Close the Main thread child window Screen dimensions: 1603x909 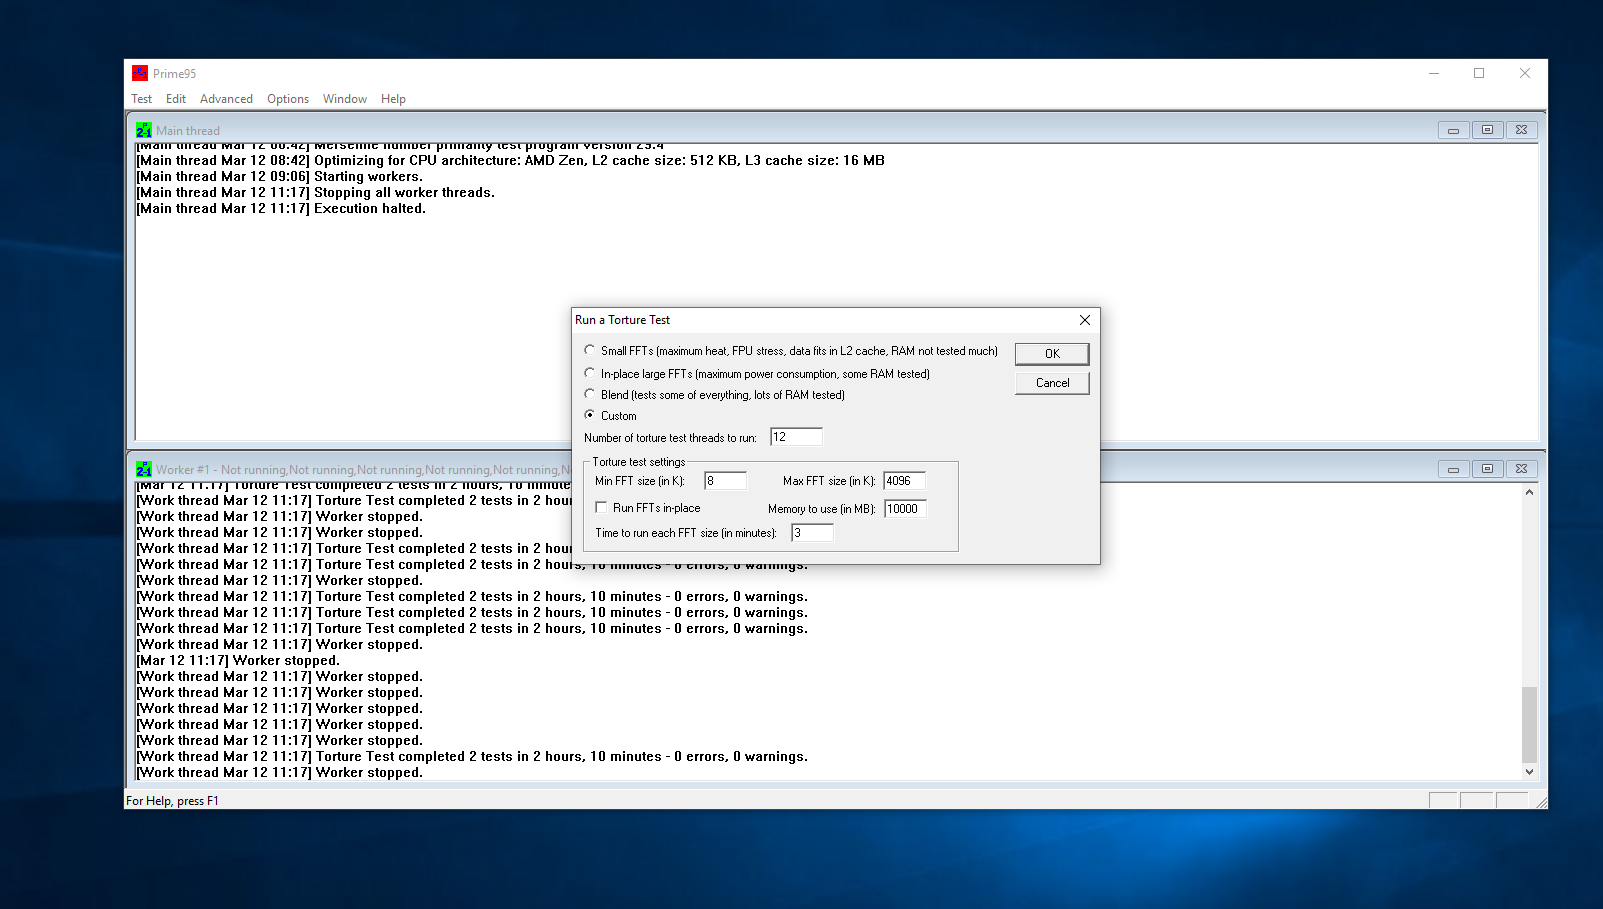(1521, 130)
